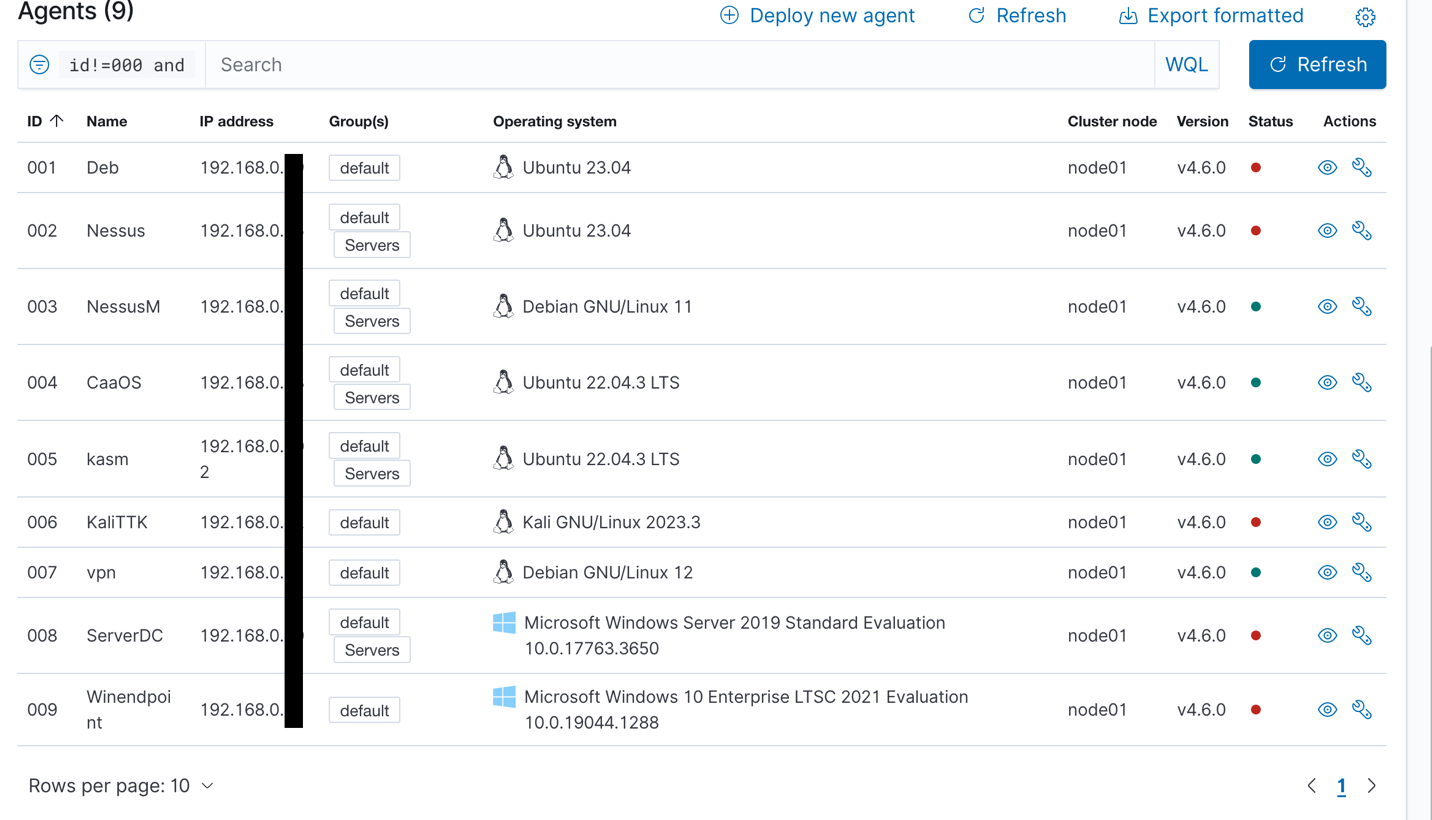Click Servers group badge for CaaOS
Screen dimensions: 1432x820
pyautogui.click(x=372, y=398)
